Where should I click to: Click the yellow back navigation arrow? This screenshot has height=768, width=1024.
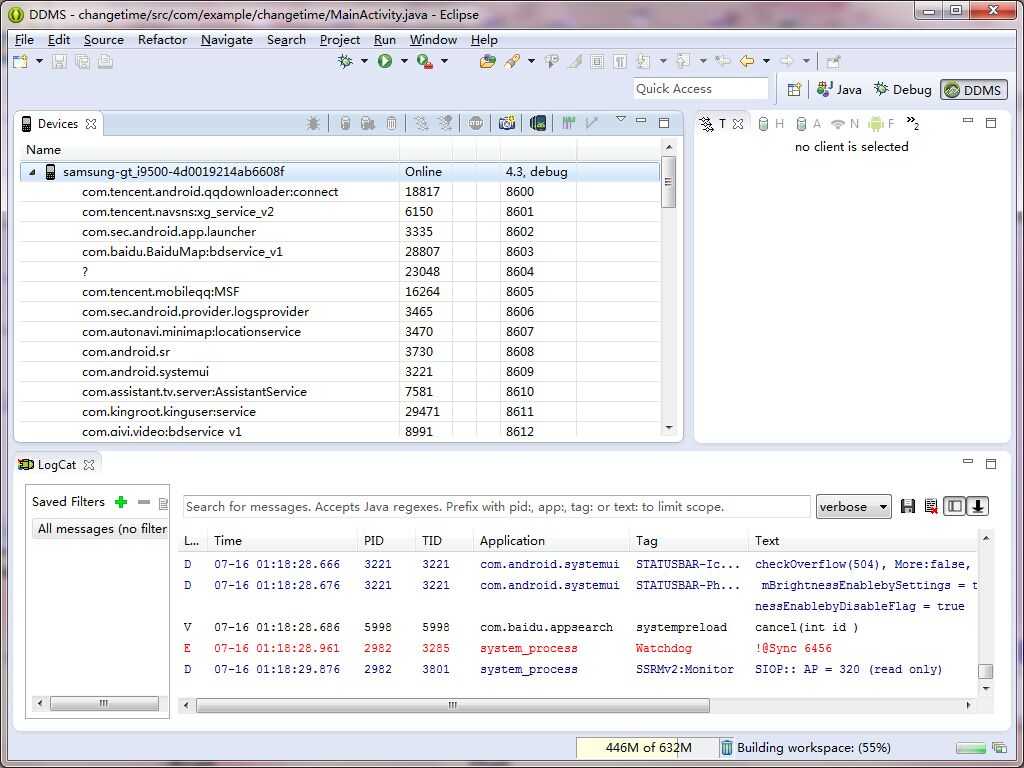[747, 61]
